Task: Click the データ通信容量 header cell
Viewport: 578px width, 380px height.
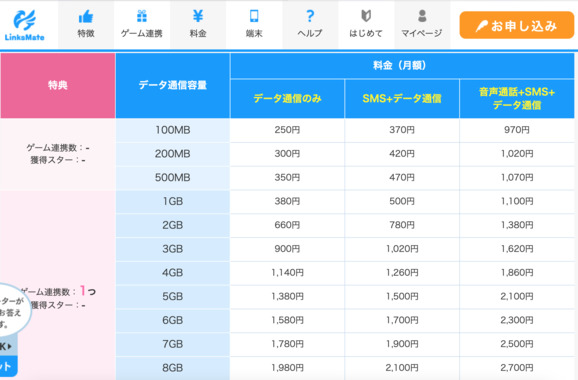Action: point(173,86)
